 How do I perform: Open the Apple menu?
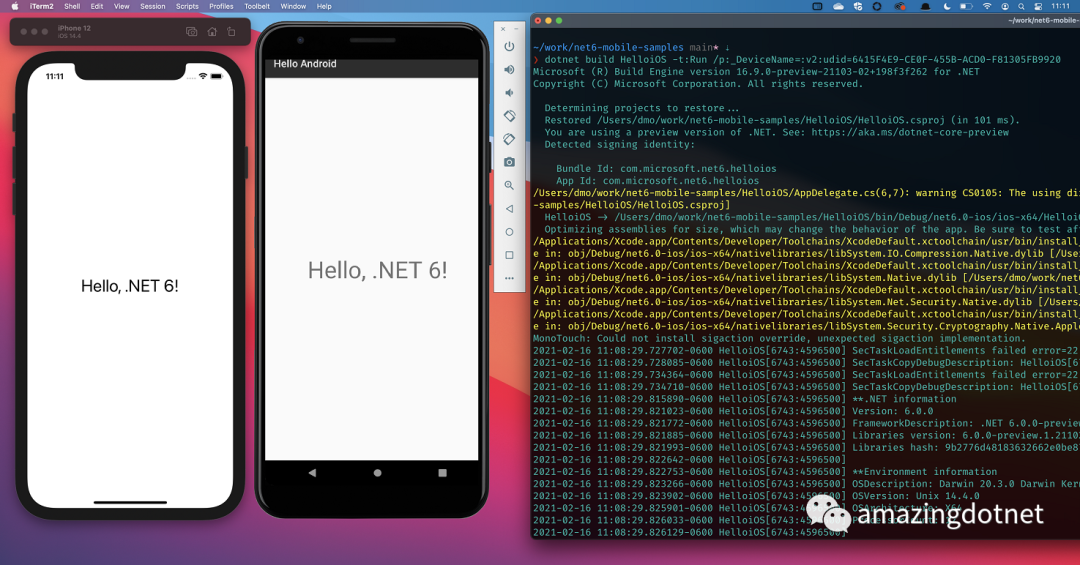pos(14,6)
